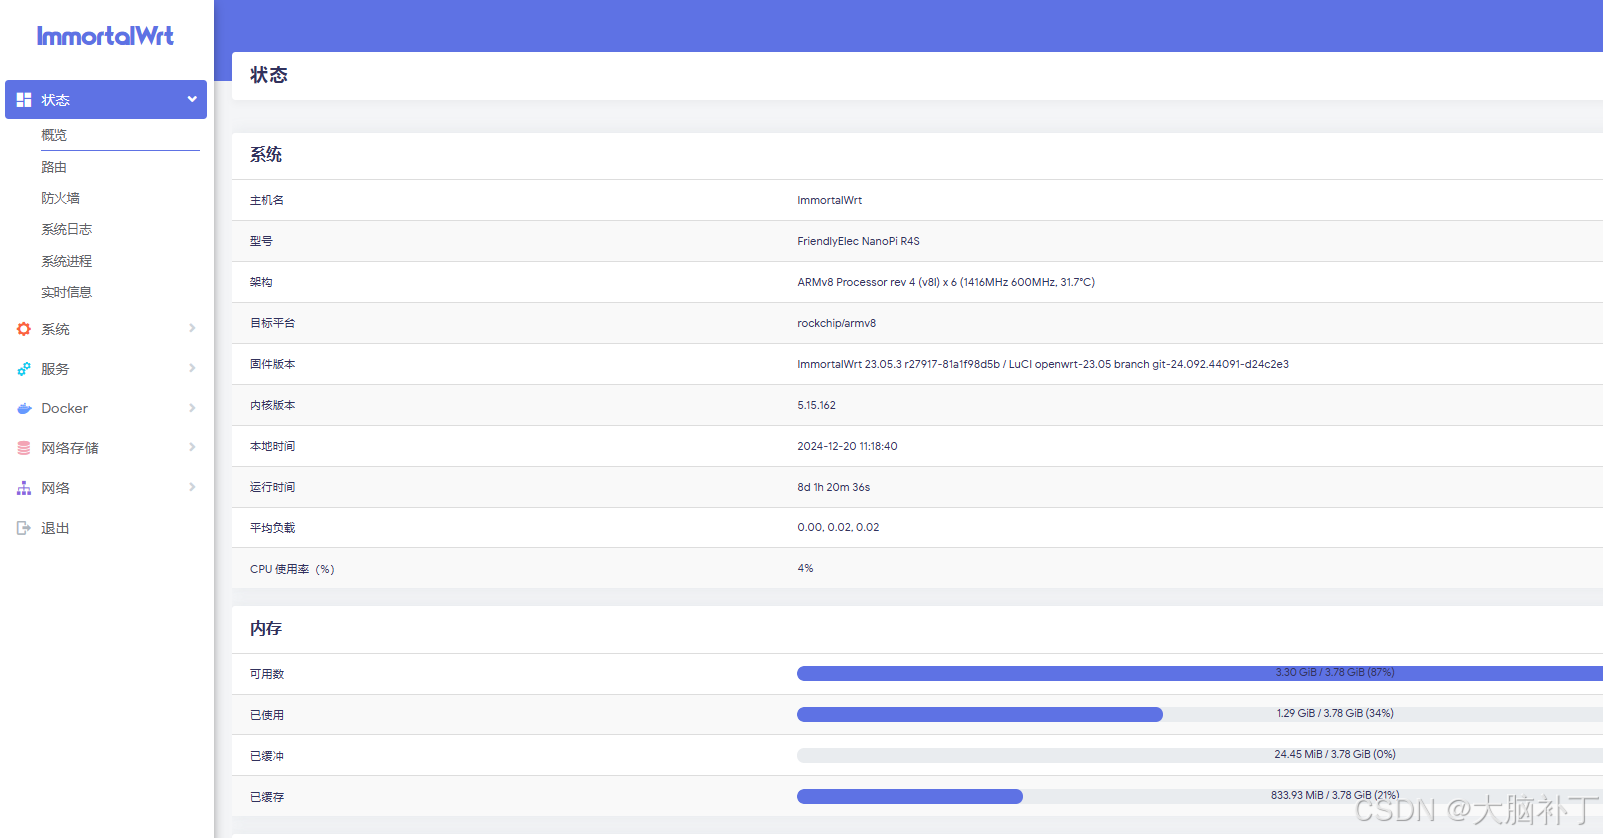The height and width of the screenshot is (838, 1603).
Task: Click the 服务 gears icon in sidebar
Action: click(x=24, y=369)
